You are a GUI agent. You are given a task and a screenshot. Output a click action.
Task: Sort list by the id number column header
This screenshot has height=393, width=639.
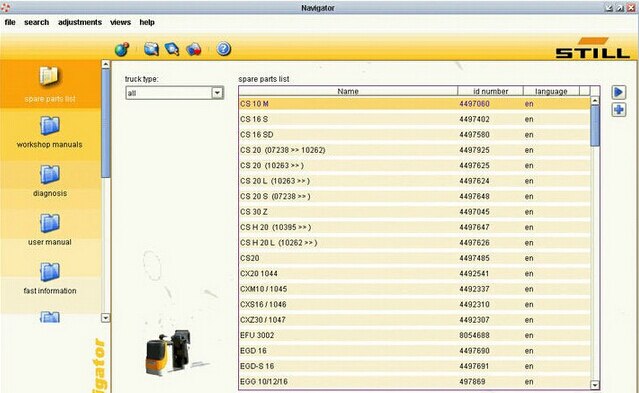coord(490,91)
